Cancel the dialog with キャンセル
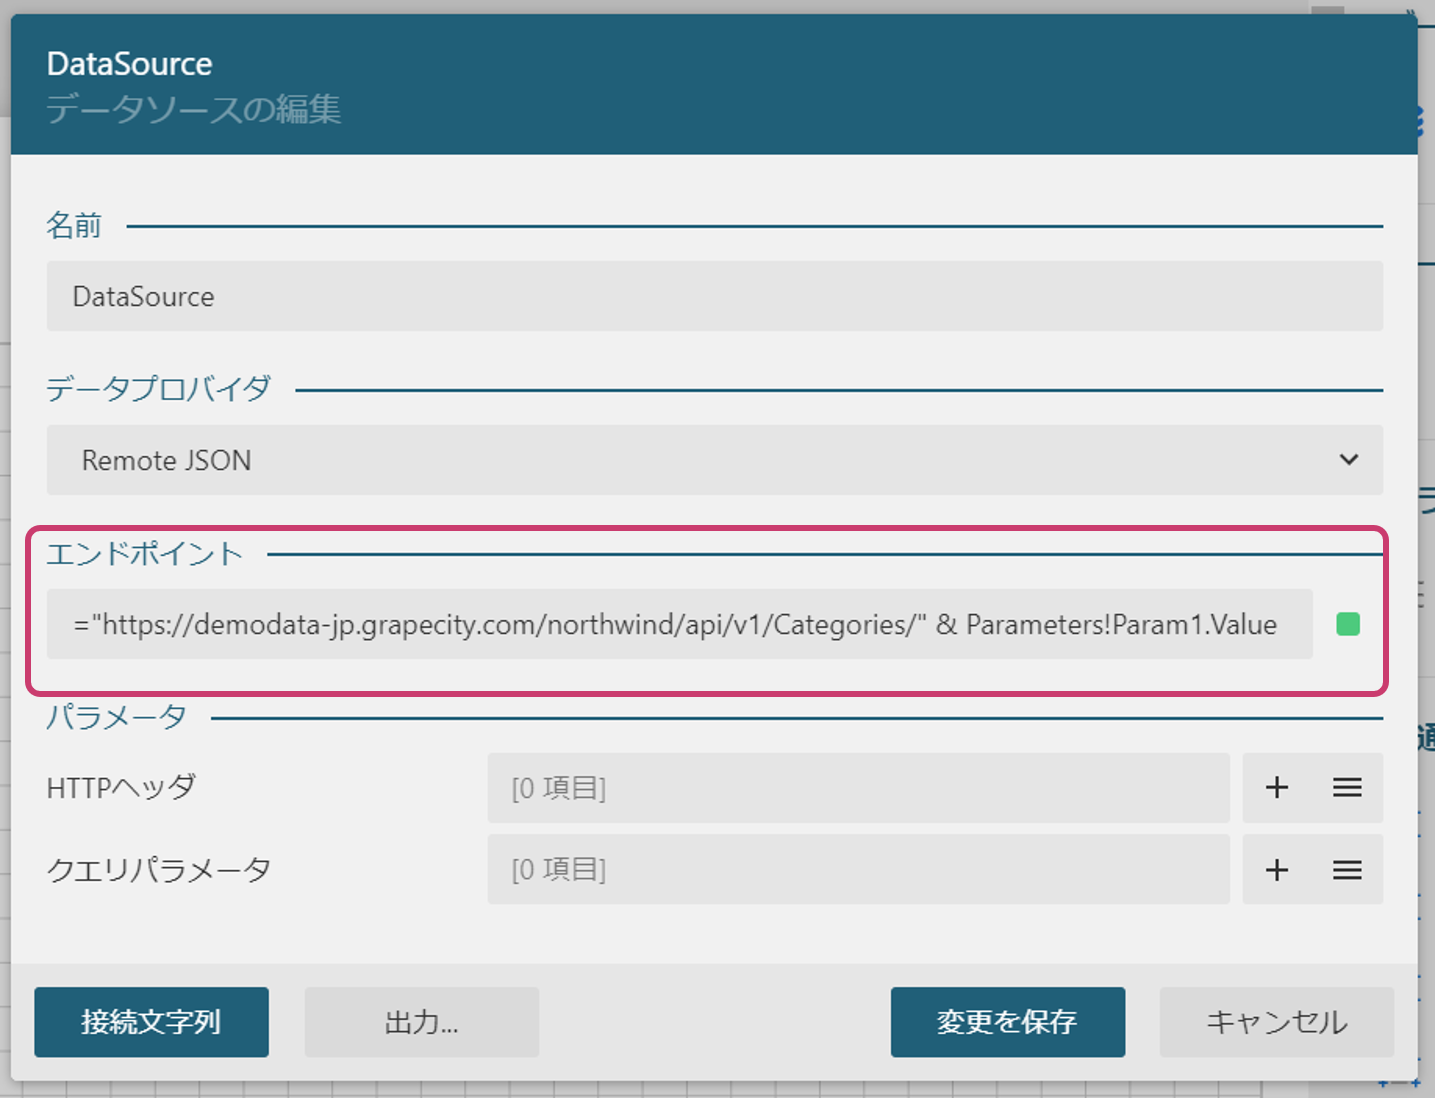 pyautogui.click(x=1276, y=1022)
